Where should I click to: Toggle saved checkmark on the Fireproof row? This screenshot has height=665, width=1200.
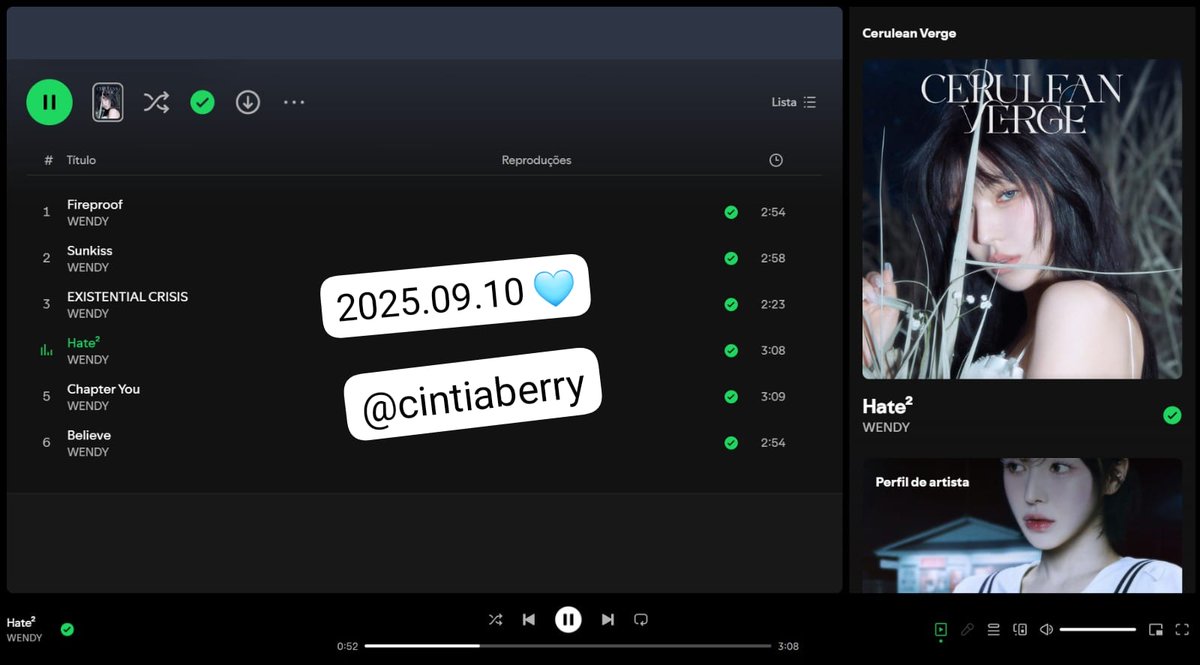click(x=731, y=212)
